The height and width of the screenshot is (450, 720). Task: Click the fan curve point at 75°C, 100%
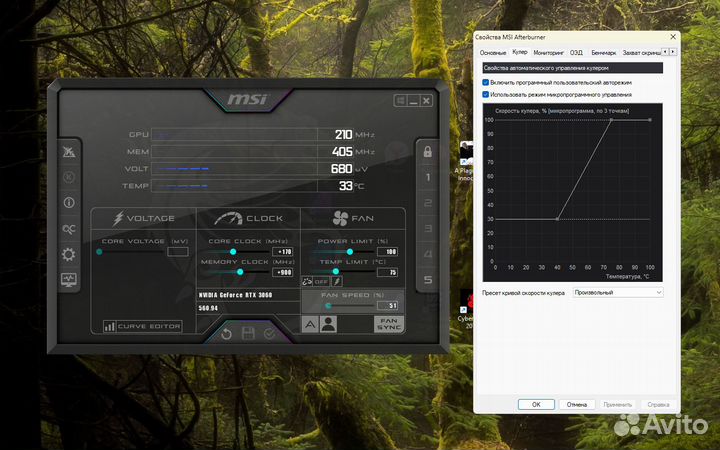[x=611, y=120]
